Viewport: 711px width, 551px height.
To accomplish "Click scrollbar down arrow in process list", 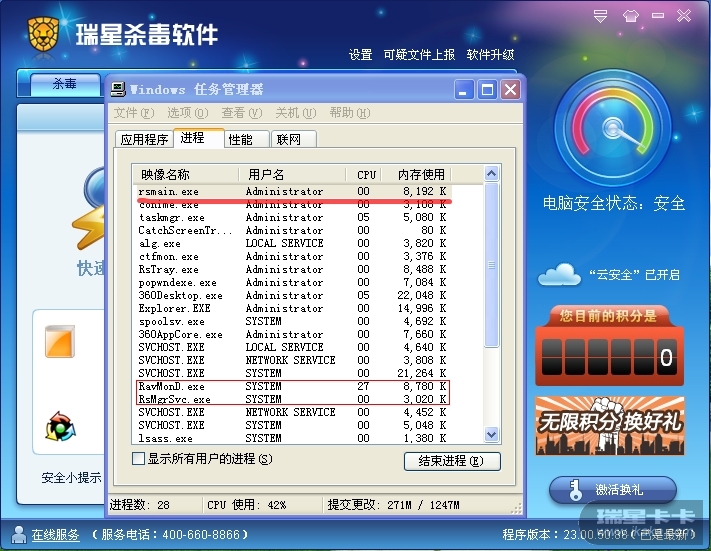I will [x=492, y=434].
